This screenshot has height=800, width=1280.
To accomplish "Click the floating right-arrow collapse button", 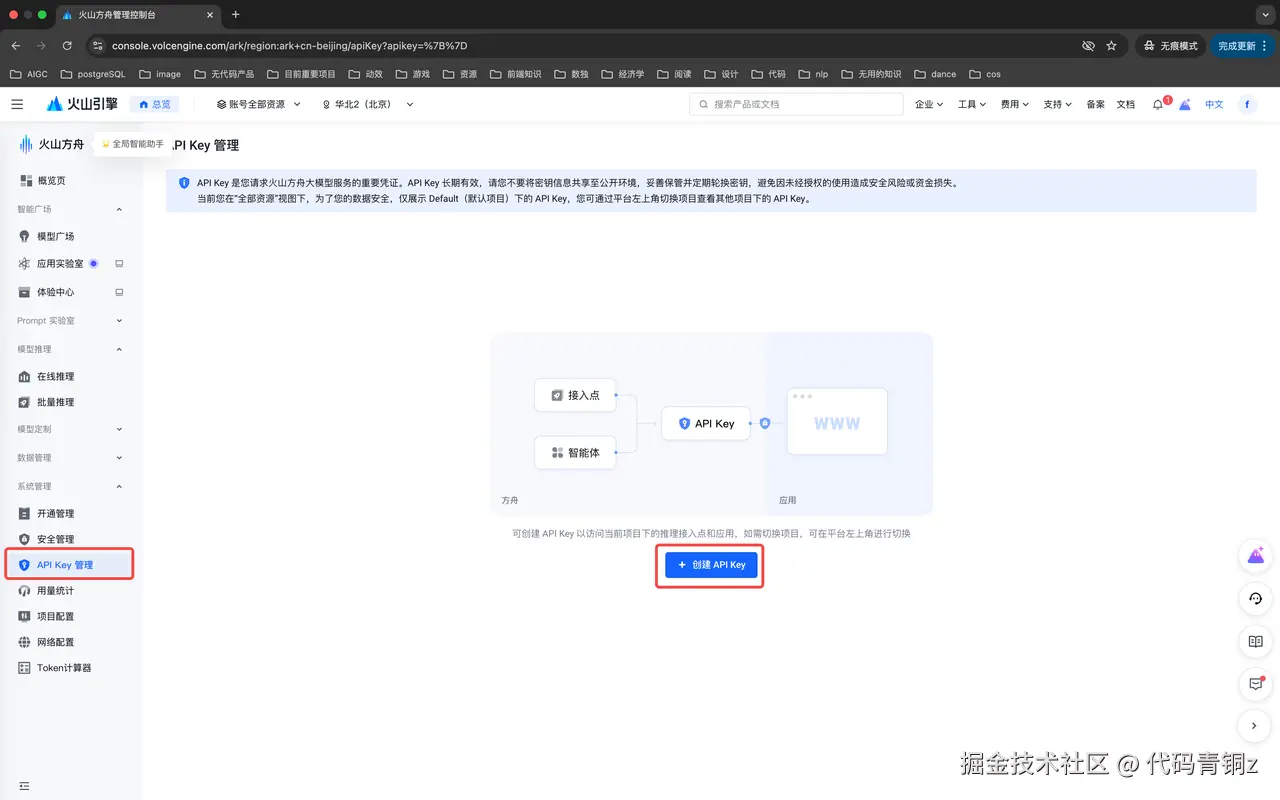I will click(x=1256, y=726).
